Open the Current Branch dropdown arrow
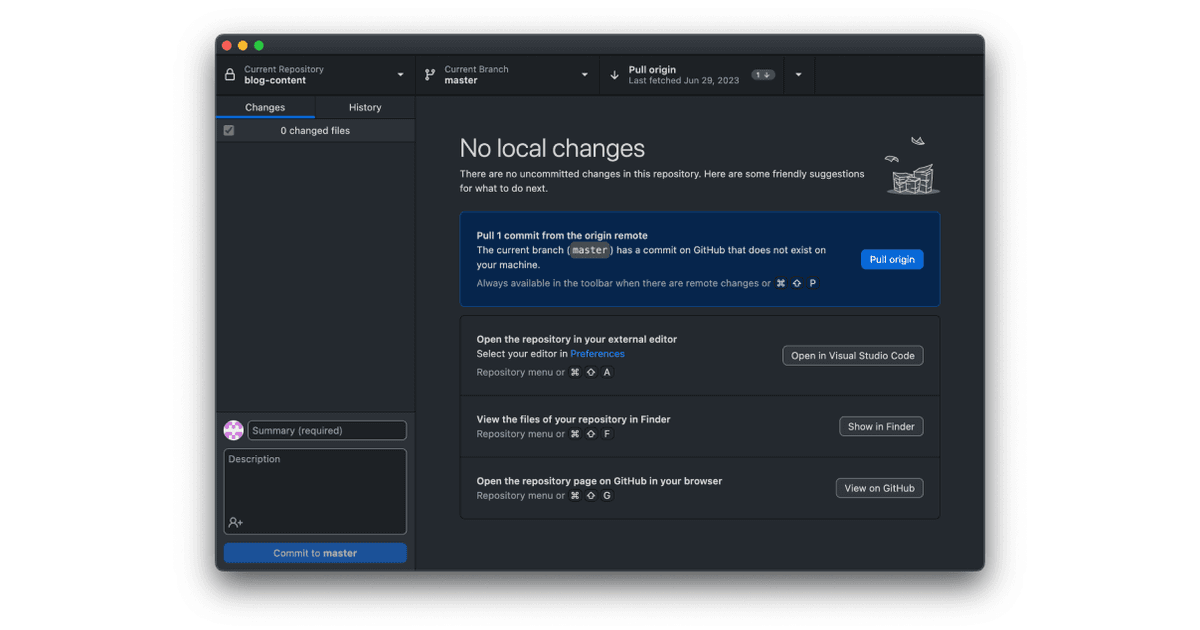This screenshot has height=630, width=1200. pos(585,75)
